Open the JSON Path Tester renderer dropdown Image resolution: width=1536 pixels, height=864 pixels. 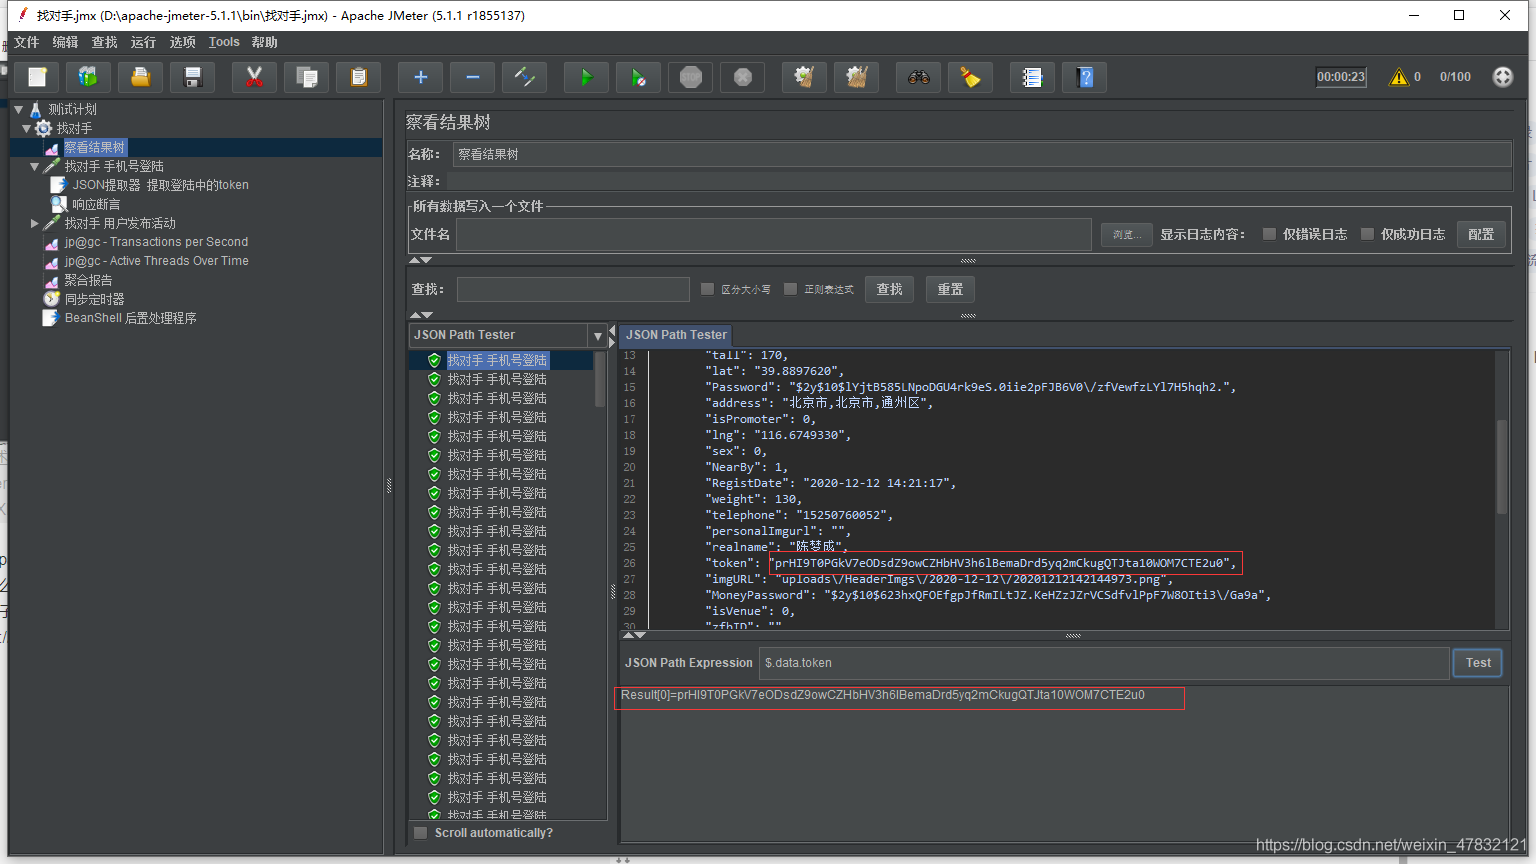tap(598, 335)
